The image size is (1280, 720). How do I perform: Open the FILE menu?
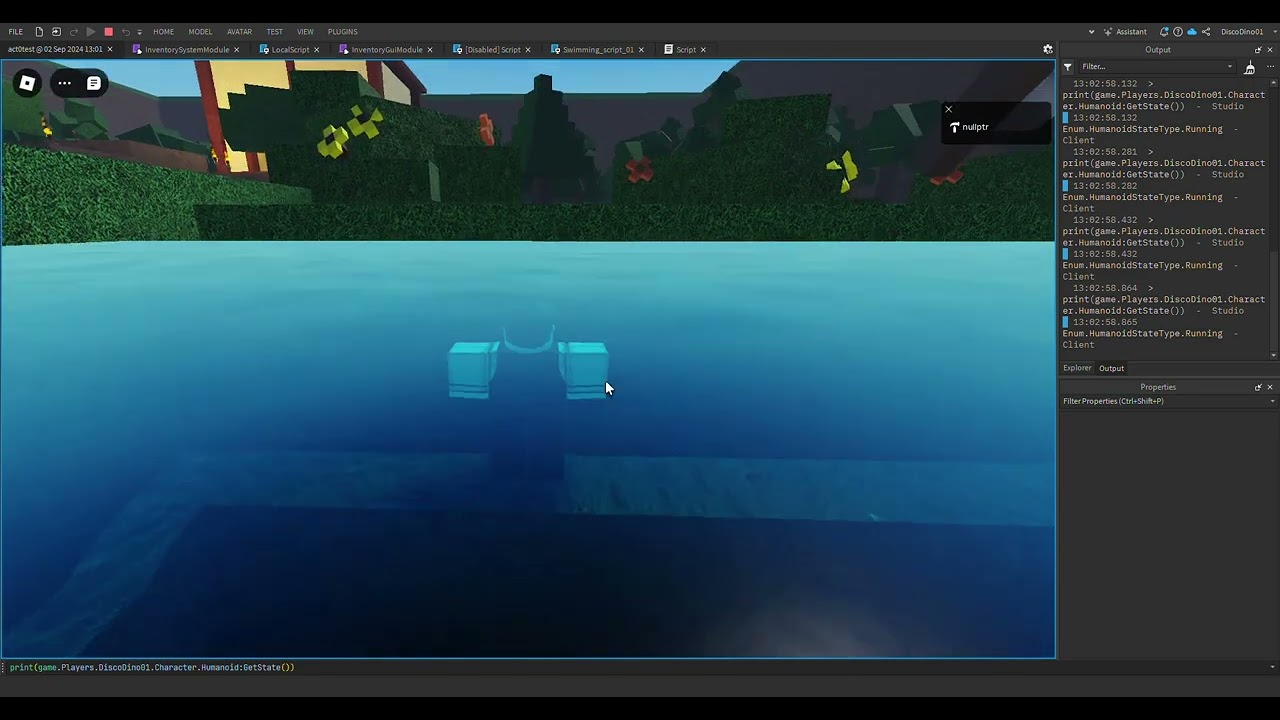[16, 32]
